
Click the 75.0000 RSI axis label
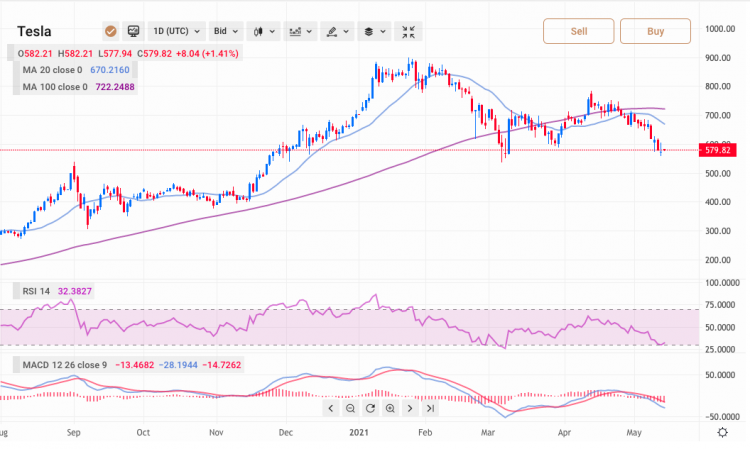[720, 305]
